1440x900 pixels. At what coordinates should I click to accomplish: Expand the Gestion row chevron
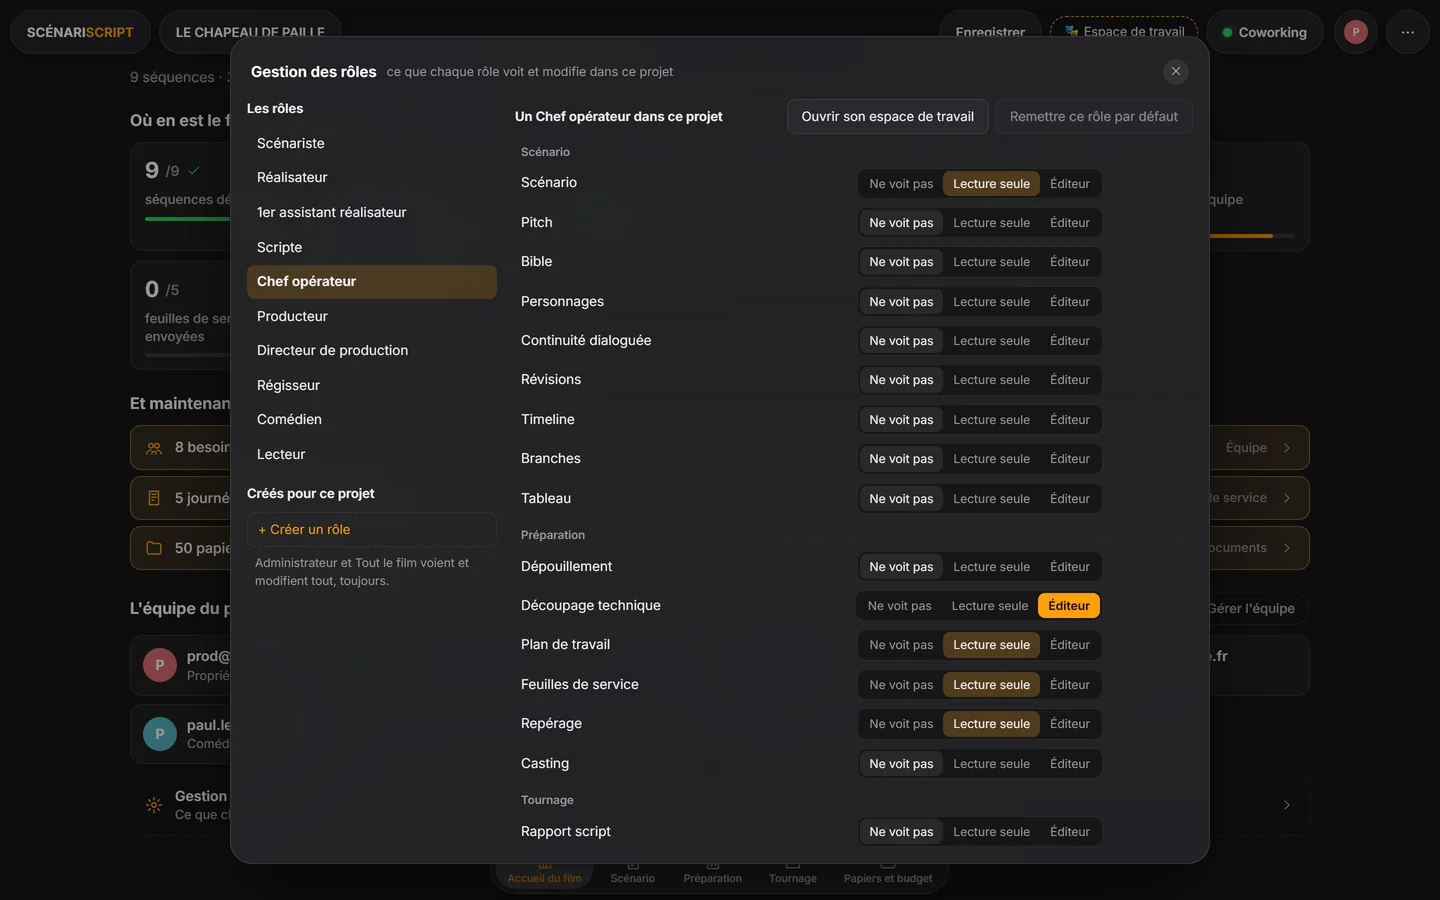(1287, 805)
